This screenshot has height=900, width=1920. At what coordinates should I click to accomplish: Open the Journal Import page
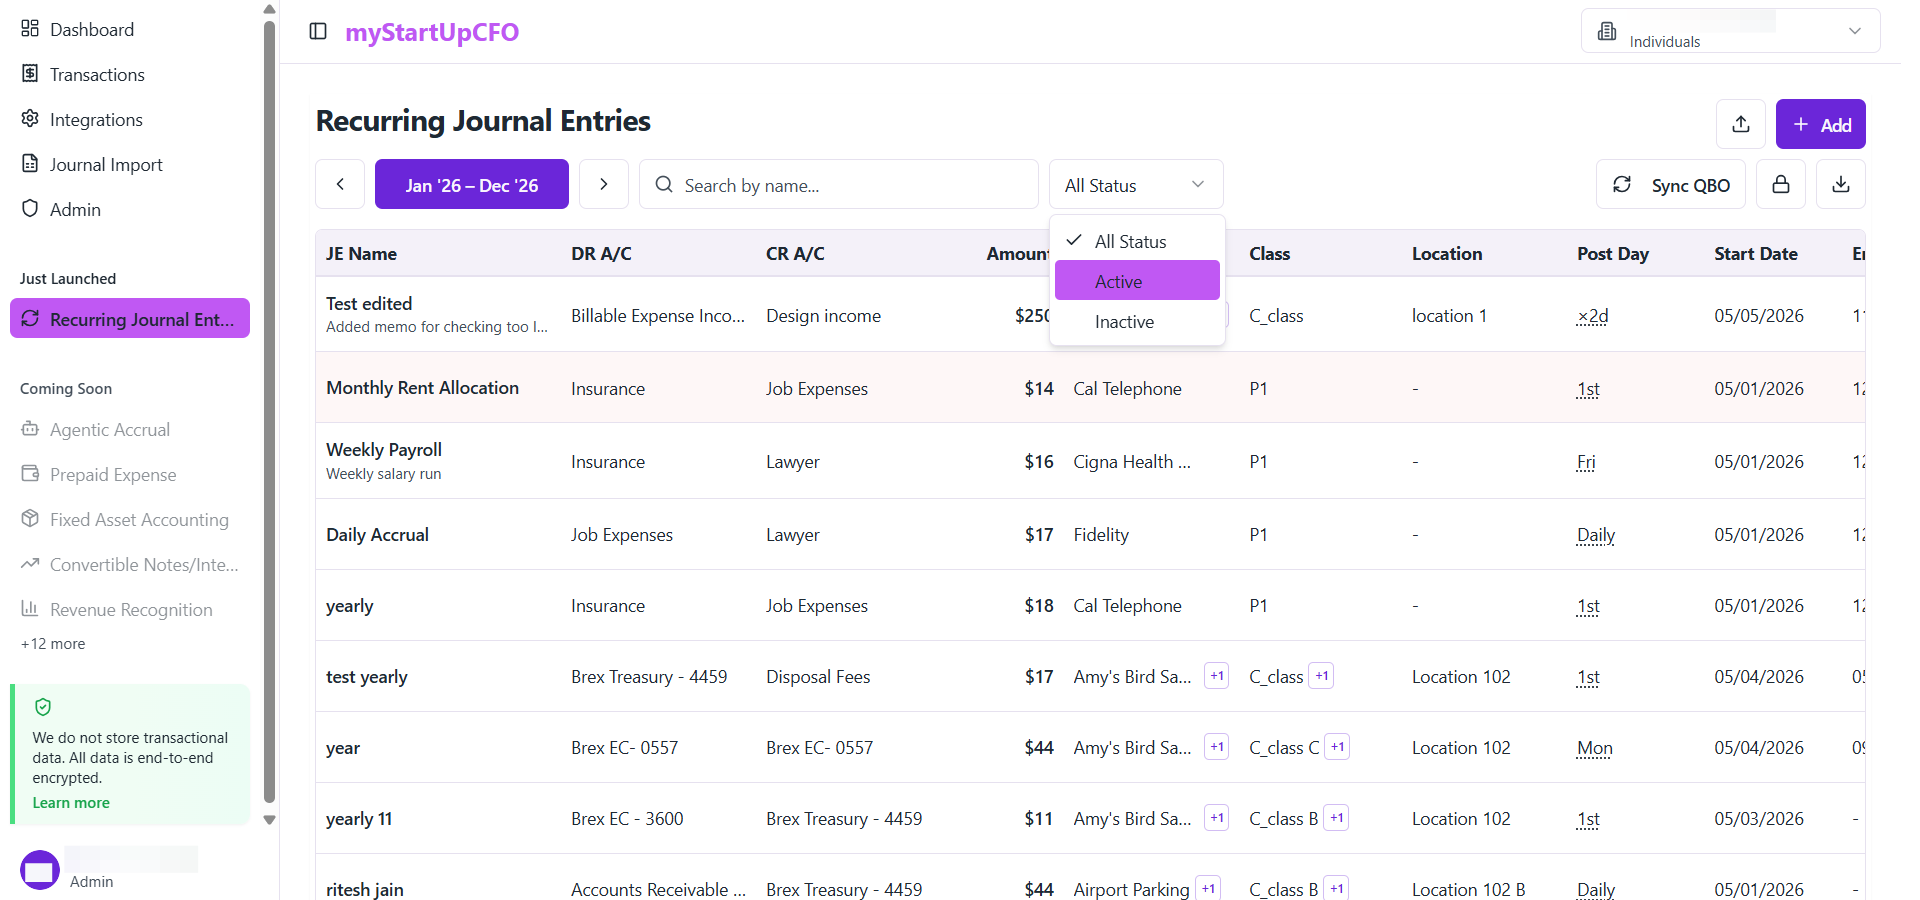click(92, 164)
